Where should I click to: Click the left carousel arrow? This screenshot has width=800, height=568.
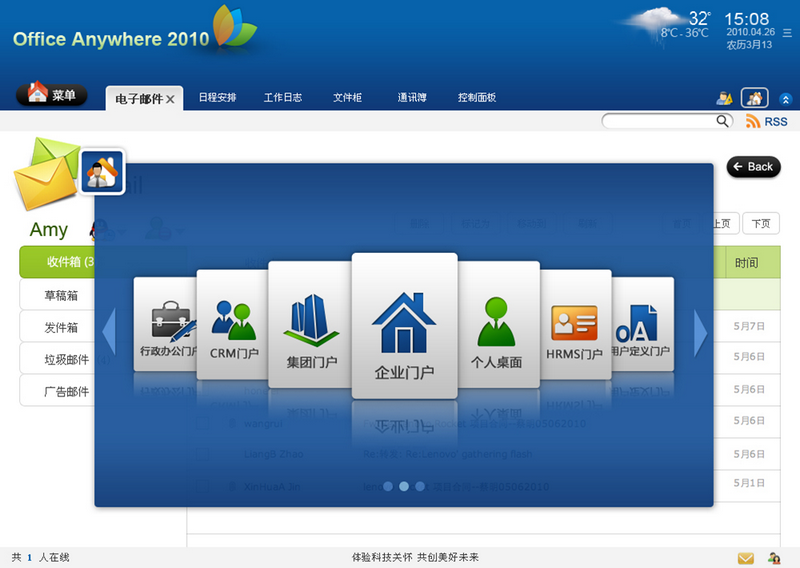(109, 332)
